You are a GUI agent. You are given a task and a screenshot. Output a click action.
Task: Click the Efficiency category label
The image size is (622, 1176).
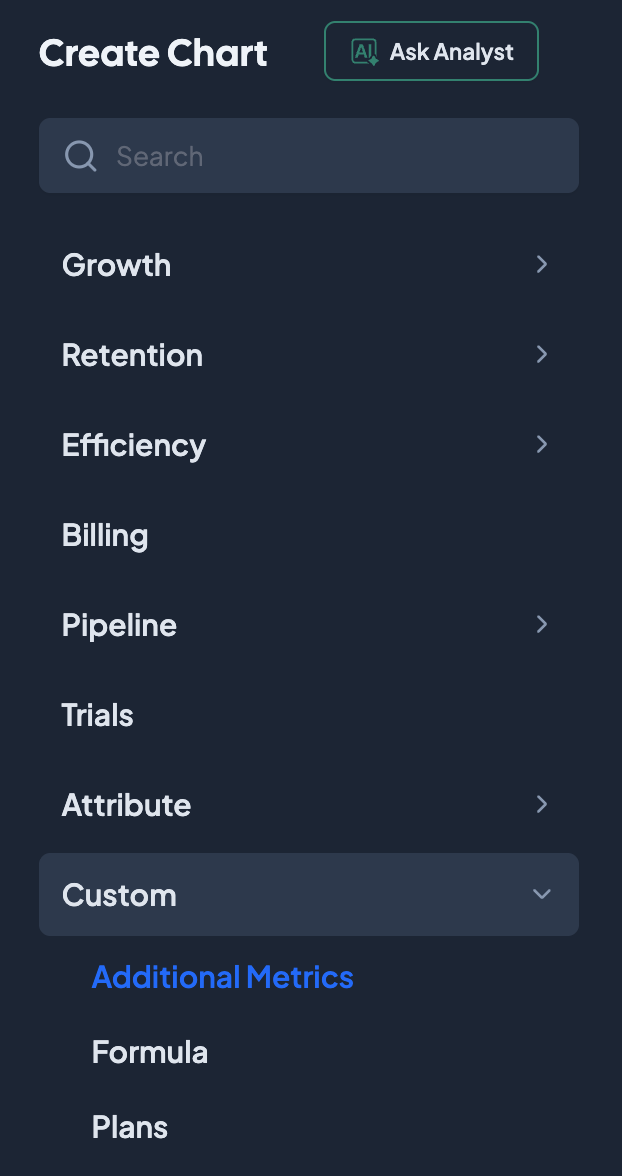134,445
